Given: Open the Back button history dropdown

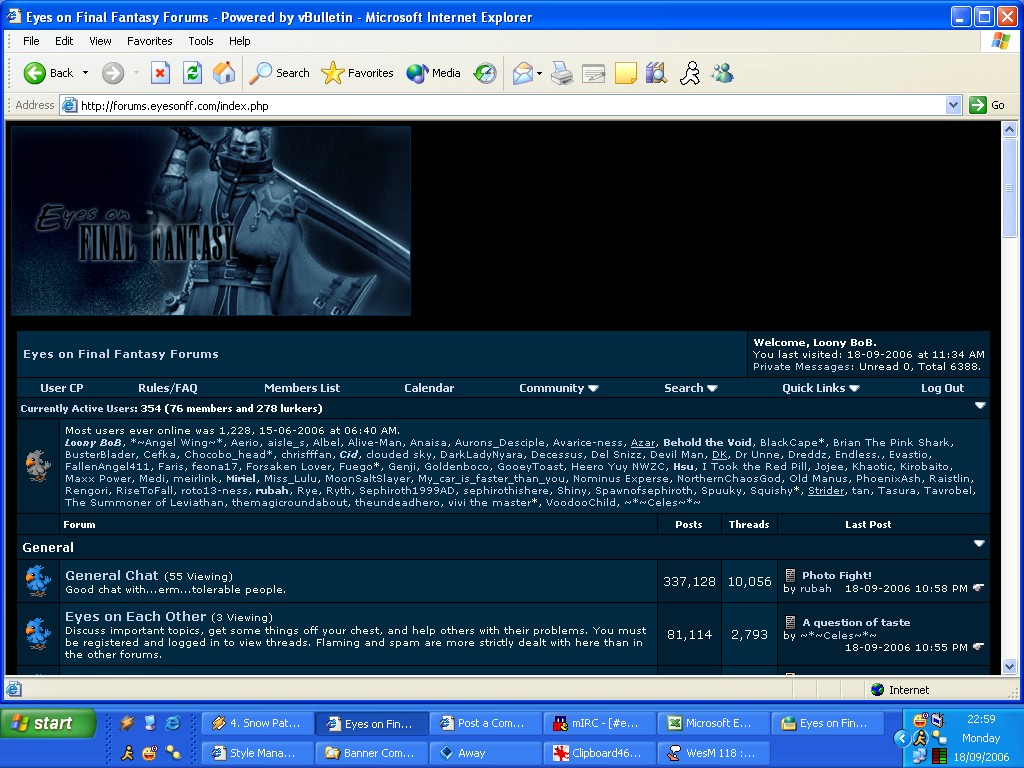Looking at the screenshot, I should tap(86, 73).
